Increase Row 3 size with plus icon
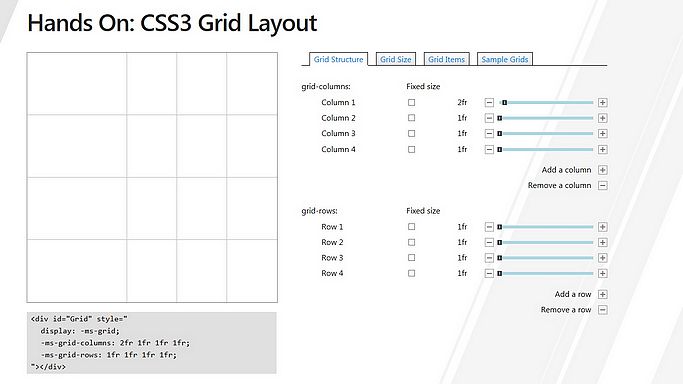 (x=602, y=258)
